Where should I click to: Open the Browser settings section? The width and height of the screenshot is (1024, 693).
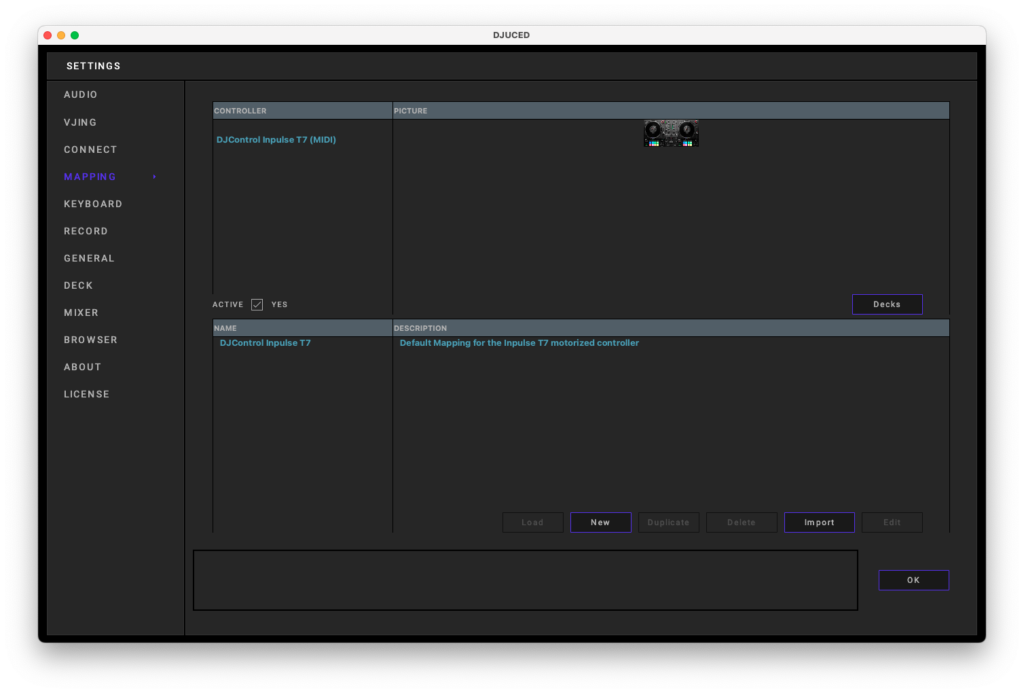(x=90, y=340)
